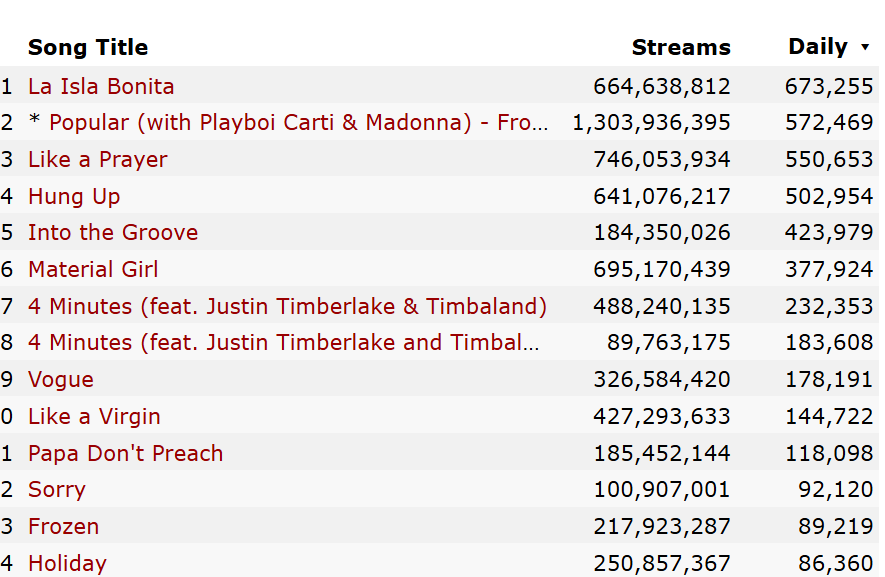
Task: Open the La Isla Bonita song link
Action: pos(101,86)
